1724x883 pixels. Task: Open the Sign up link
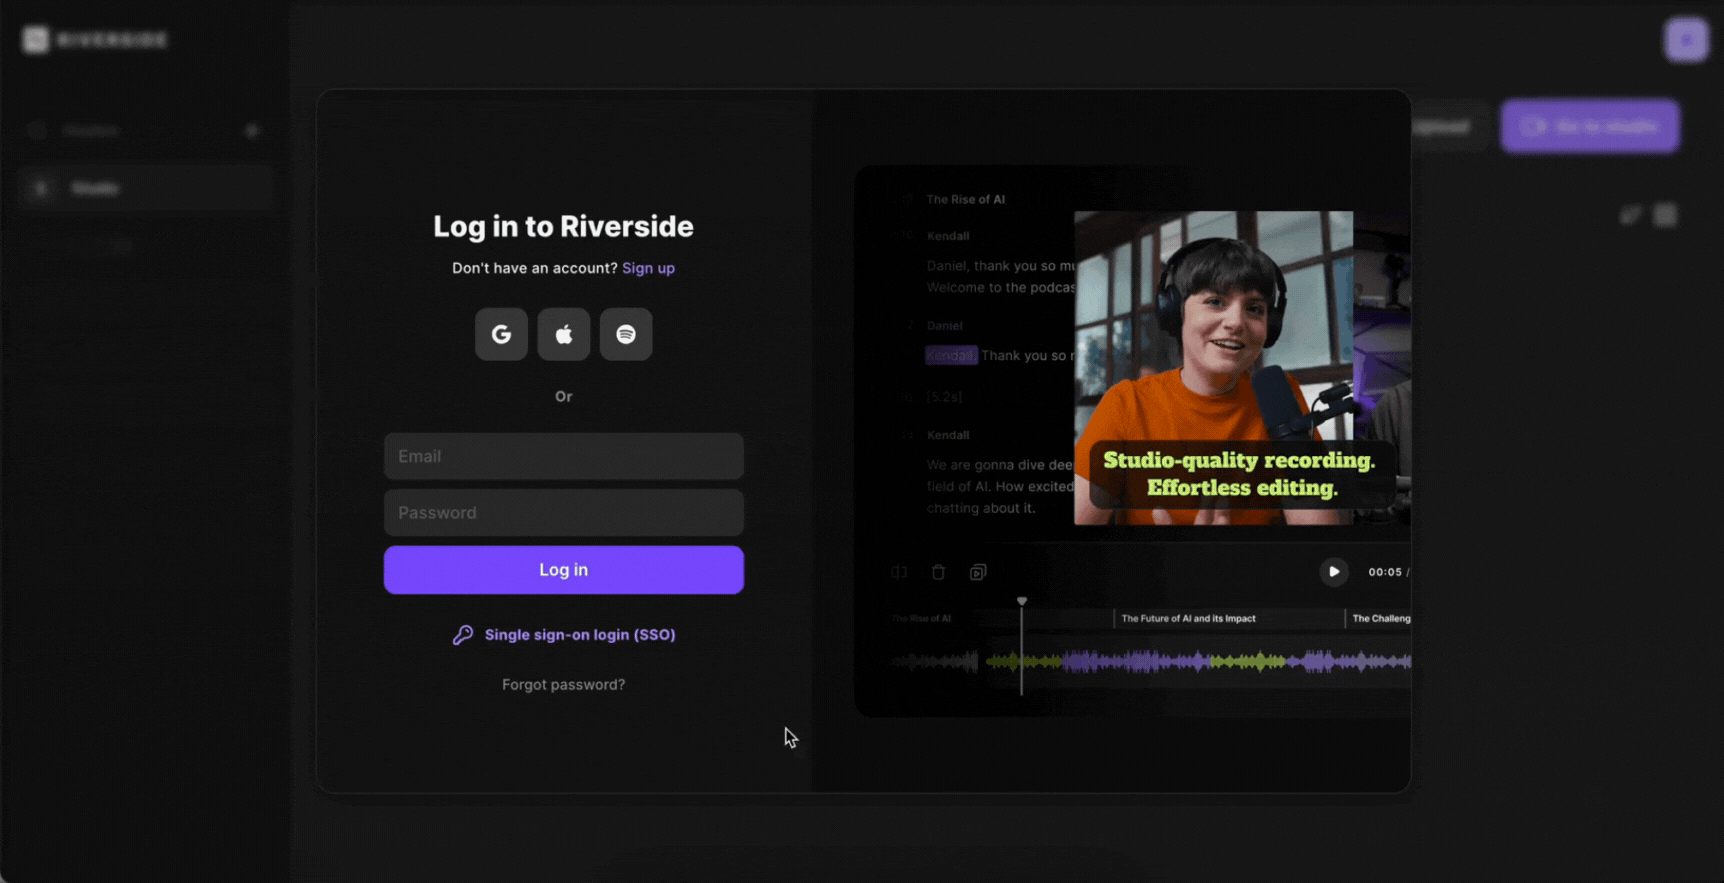[648, 268]
